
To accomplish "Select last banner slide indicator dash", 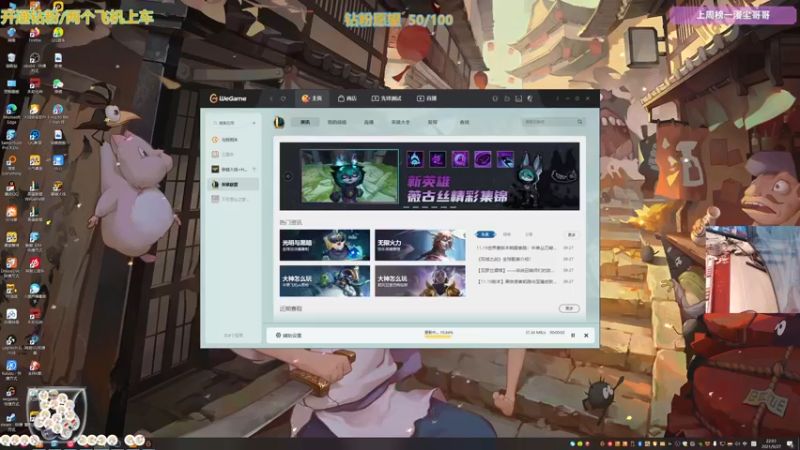I will [453, 208].
